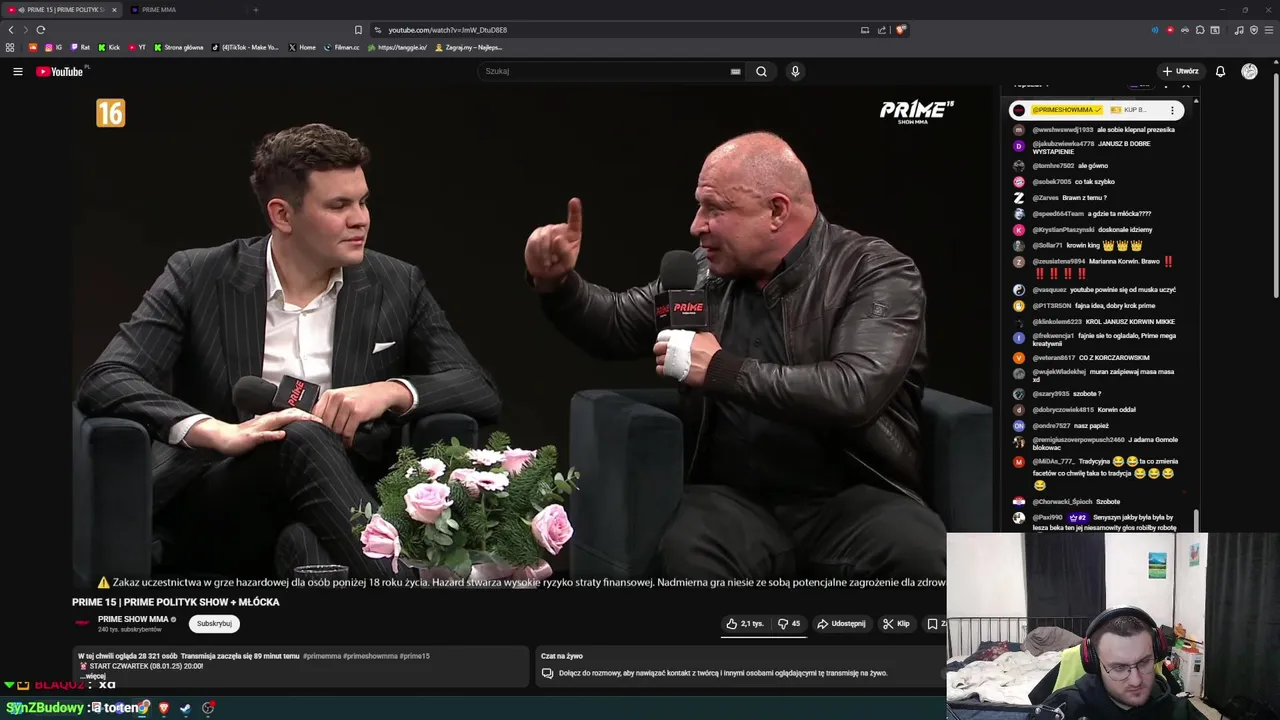Open the browser main menu
This screenshot has height=720, width=1280.
point(1269,30)
